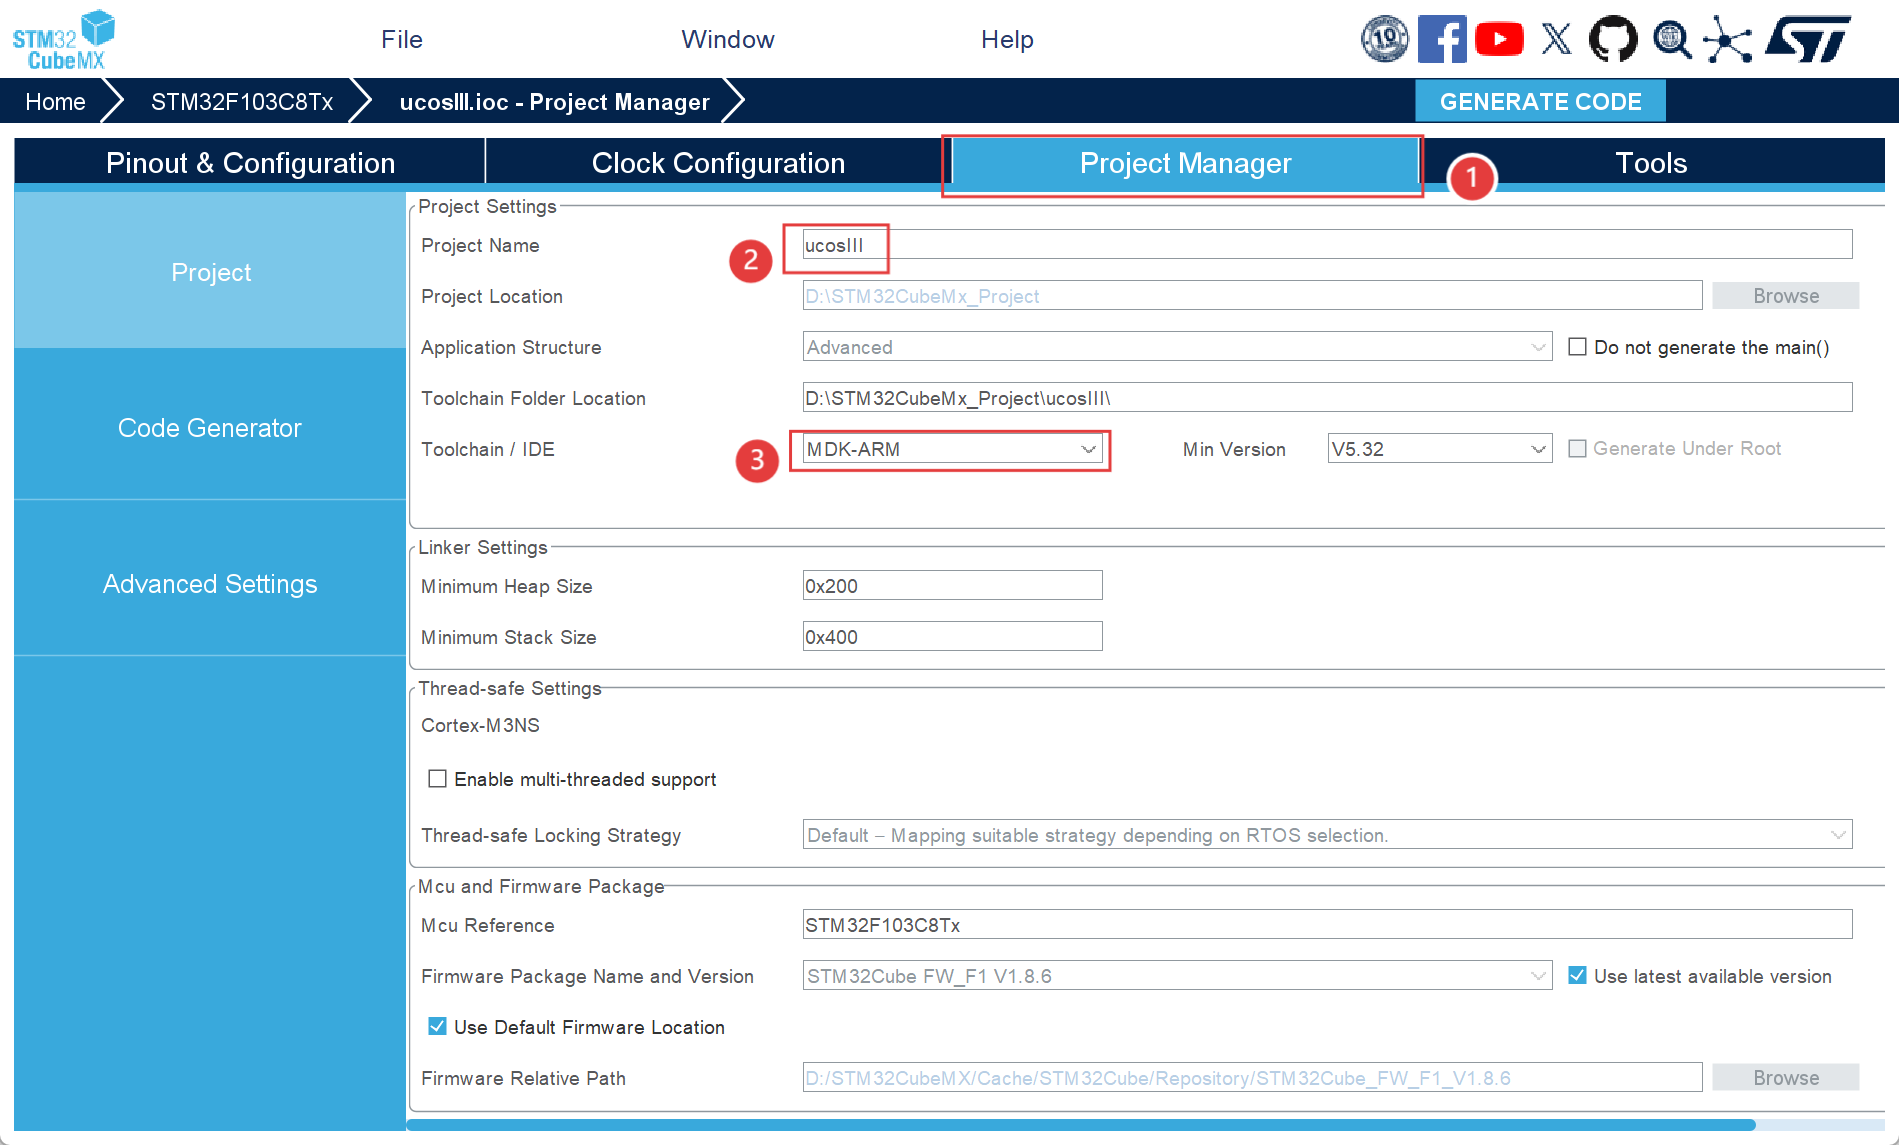Toggle Do not generate the main() checkbox
The width and height of the screenshot is (1899, 1145).
[1577, 347]
